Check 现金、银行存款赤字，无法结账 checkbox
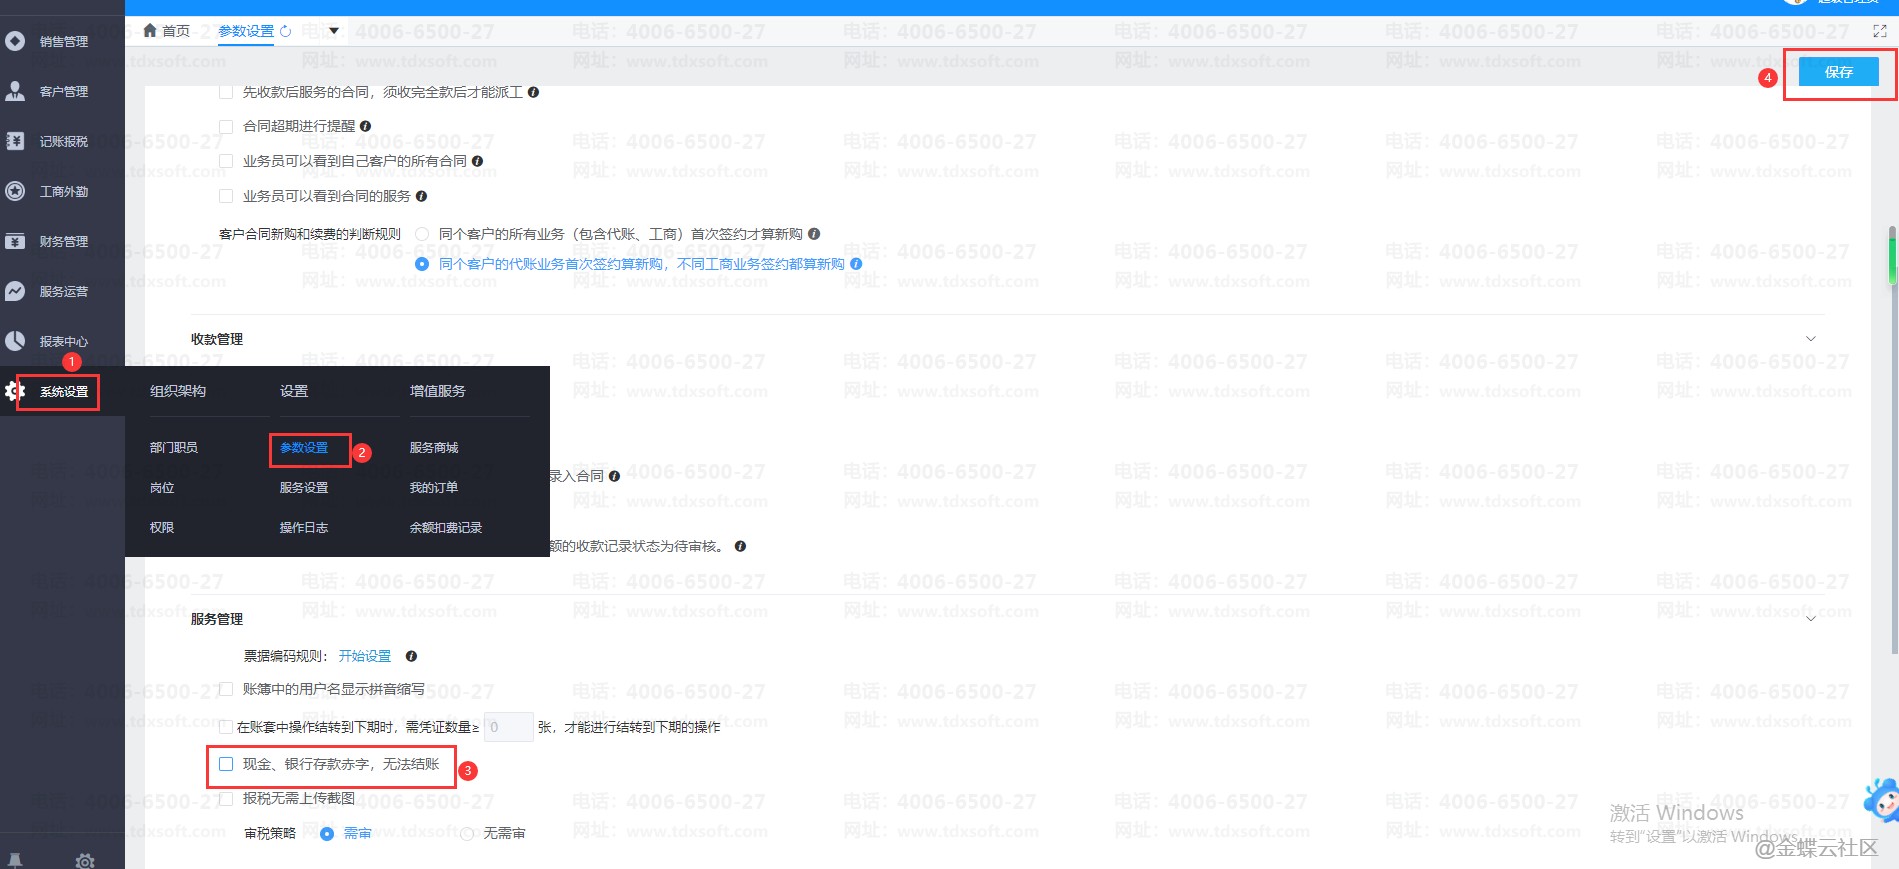 coord(226,764)
